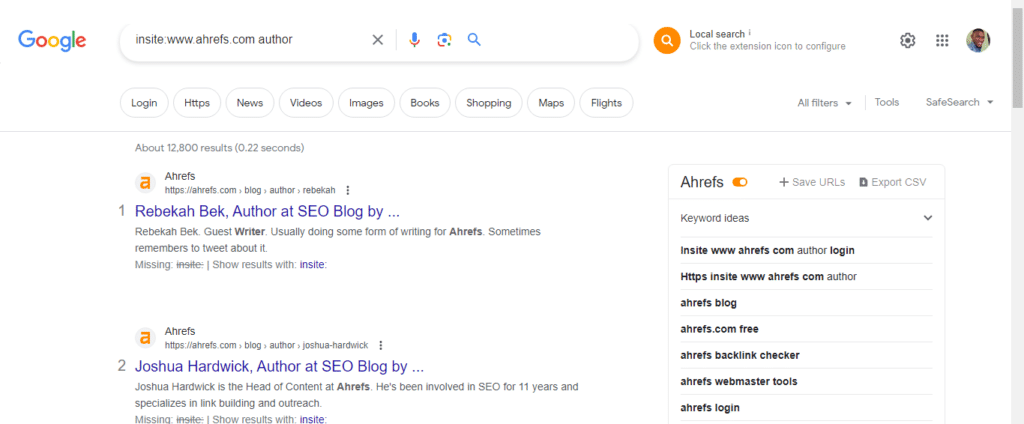
Task: Switch to the Flights tab
Action: tap(607, 103)
